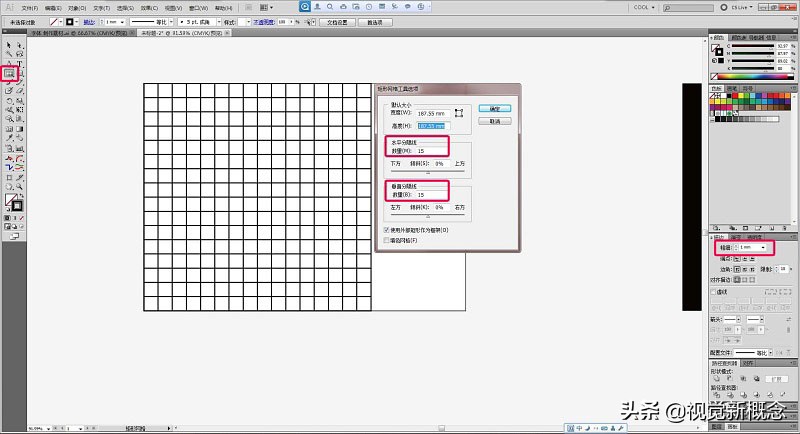This screenshot has width=800, height=434.
Task: Click the OK (确定) button in dialog
Action: coord(493,108)
